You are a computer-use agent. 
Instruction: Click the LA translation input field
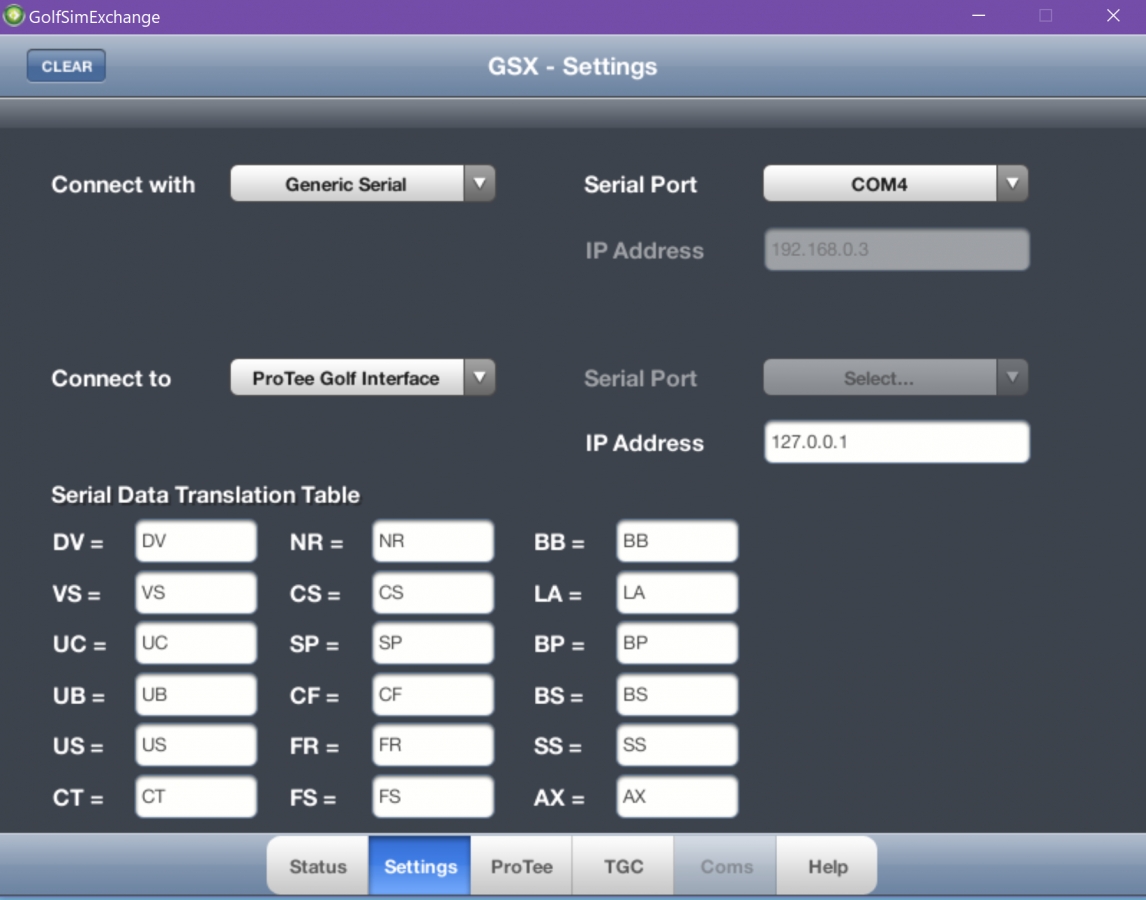tap(677, 593)
